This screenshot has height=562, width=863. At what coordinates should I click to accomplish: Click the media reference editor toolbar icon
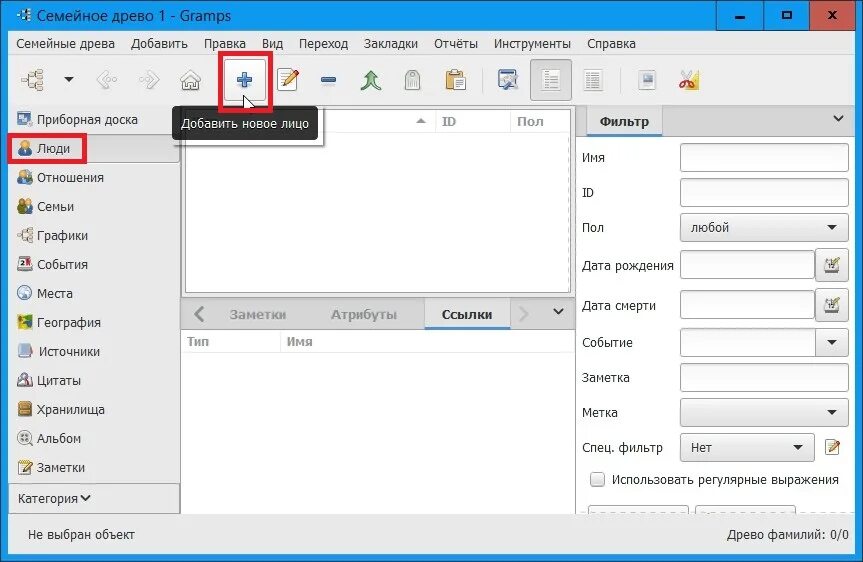[x=647, y=80]
